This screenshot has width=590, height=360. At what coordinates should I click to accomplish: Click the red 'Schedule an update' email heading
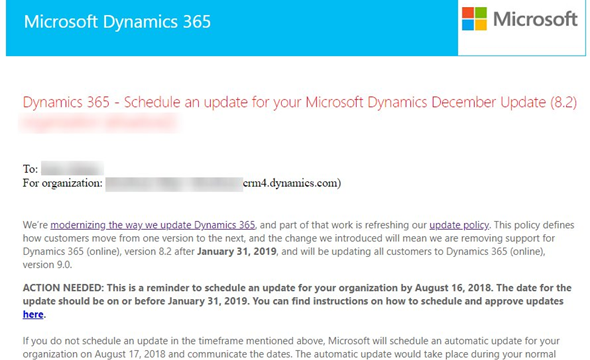300,102
